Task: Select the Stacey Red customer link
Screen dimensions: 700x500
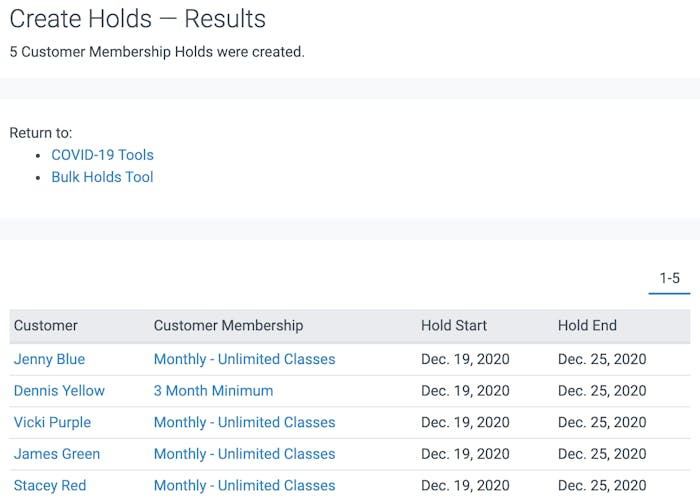Action: tap(50, 485)
